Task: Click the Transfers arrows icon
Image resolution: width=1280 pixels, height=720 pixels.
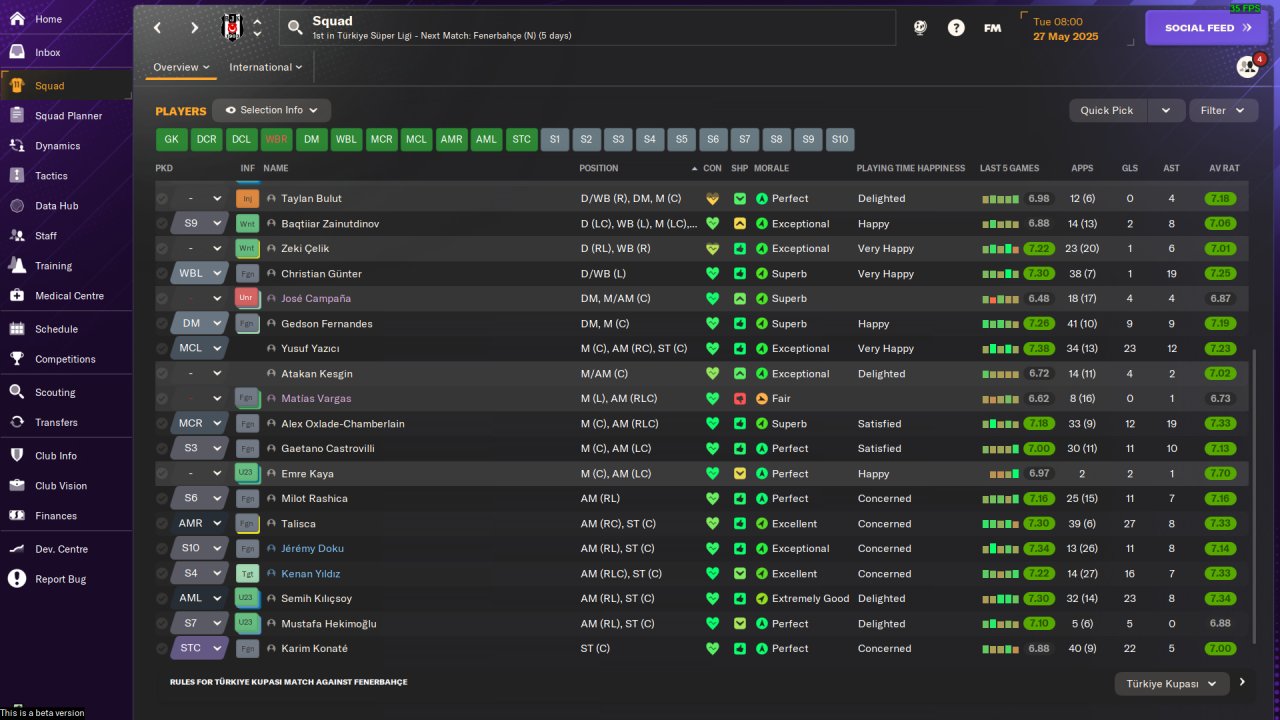Action: pos(17,422)
